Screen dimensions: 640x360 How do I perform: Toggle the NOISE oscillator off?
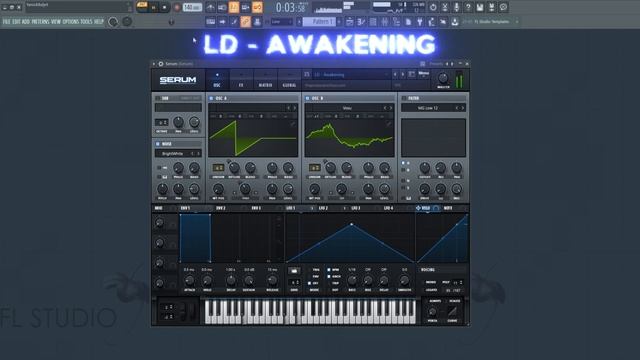158,144
